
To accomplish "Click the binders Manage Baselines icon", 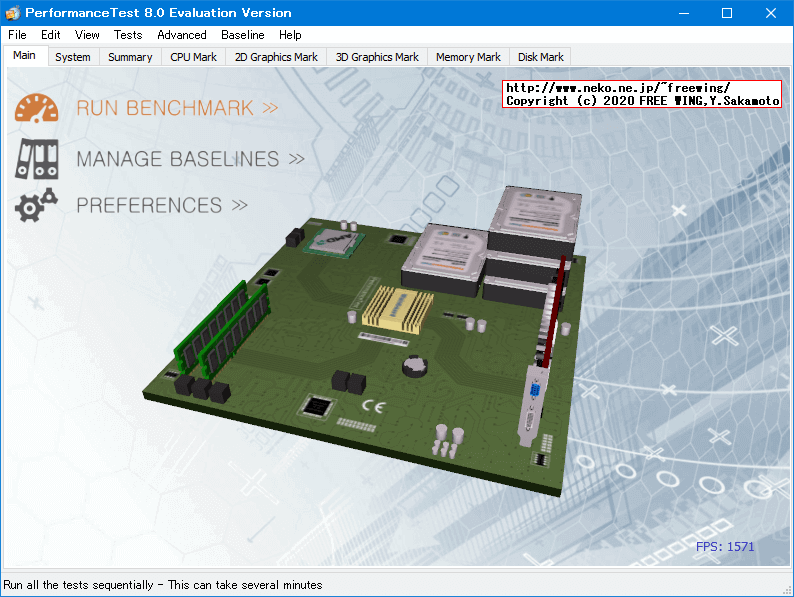I will (37, 158).
